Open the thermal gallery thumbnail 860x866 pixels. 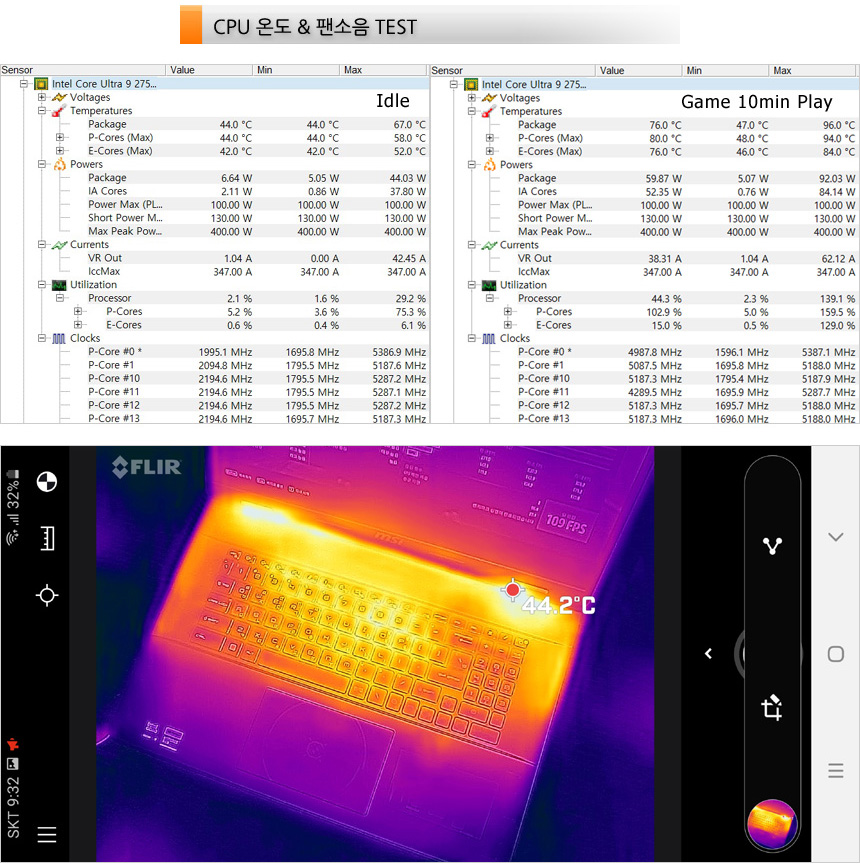point(771,824)
